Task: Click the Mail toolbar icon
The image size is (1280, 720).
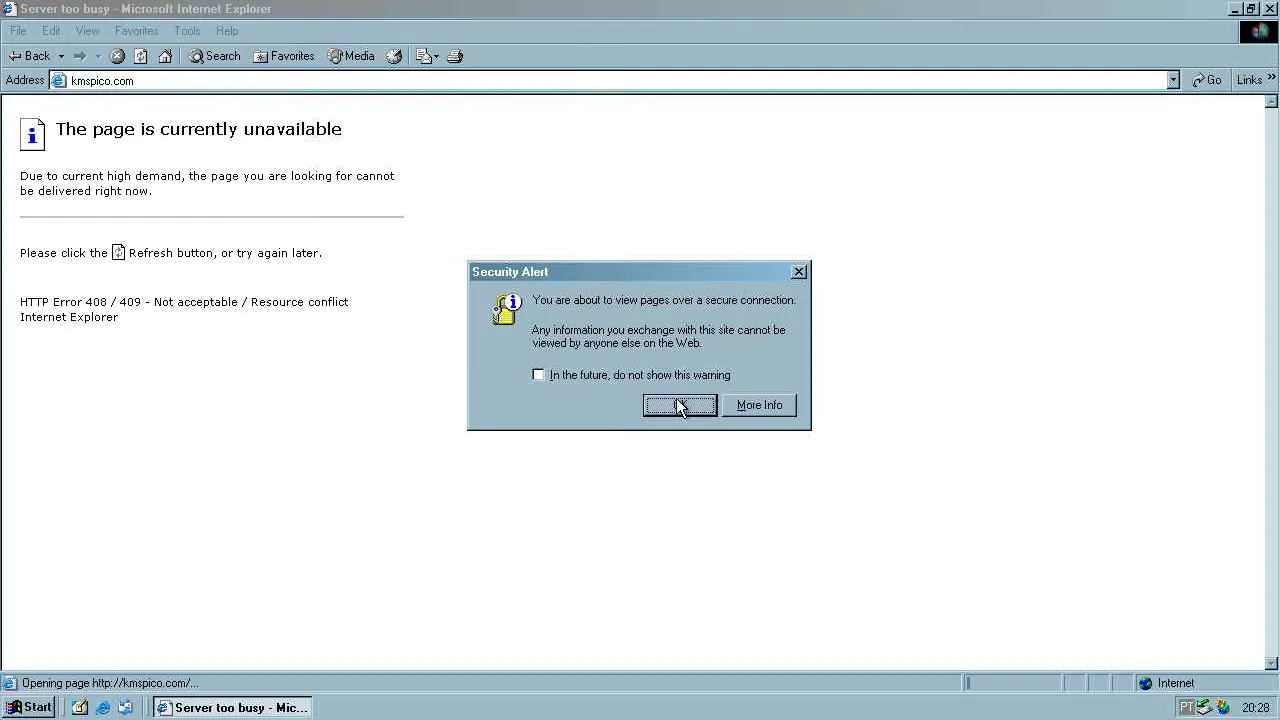Action: tap(423, 56)
